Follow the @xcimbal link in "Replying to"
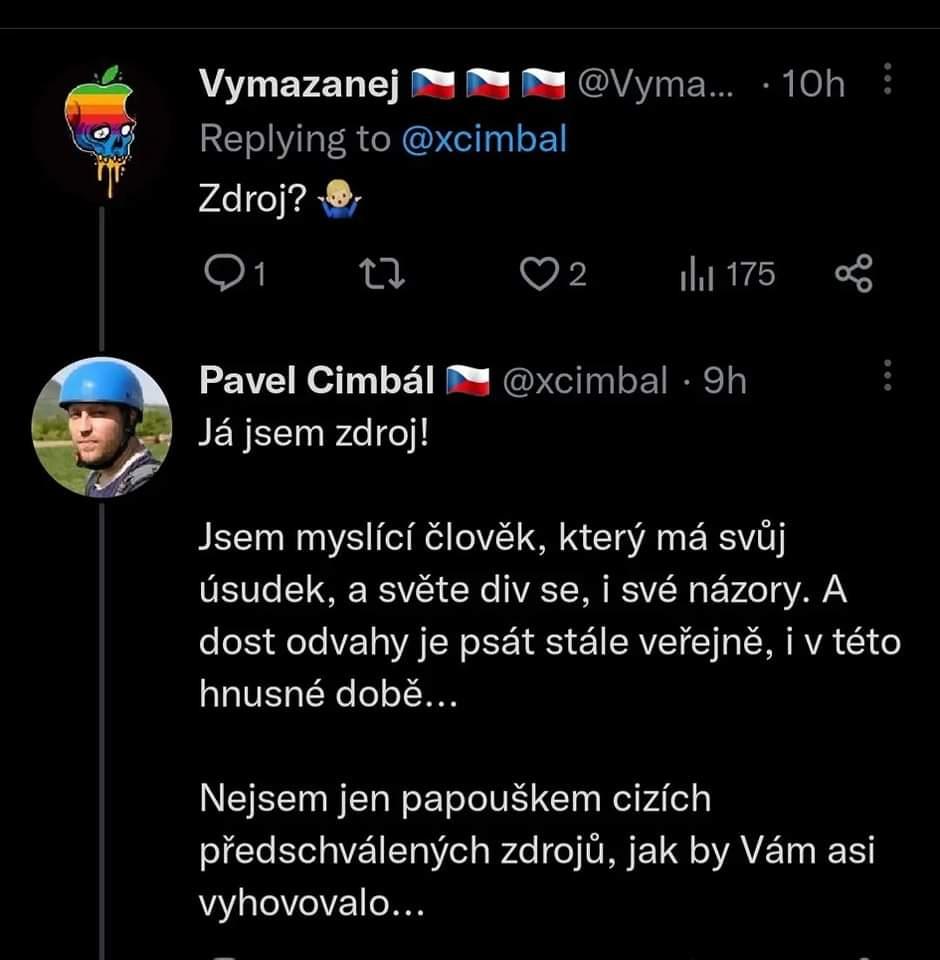The height and width of the screenshot is (960, 940). tap(484, 139)
